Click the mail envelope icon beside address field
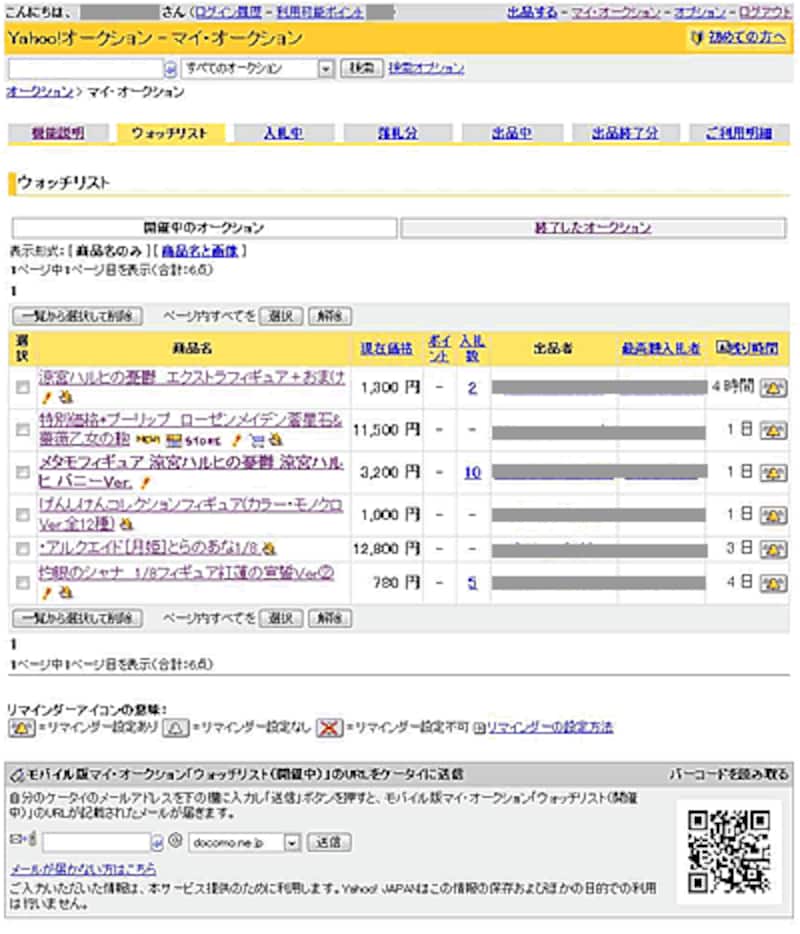The height and width of the screenshot is (934, 800). pyautogui.click(x=23, y=839)
